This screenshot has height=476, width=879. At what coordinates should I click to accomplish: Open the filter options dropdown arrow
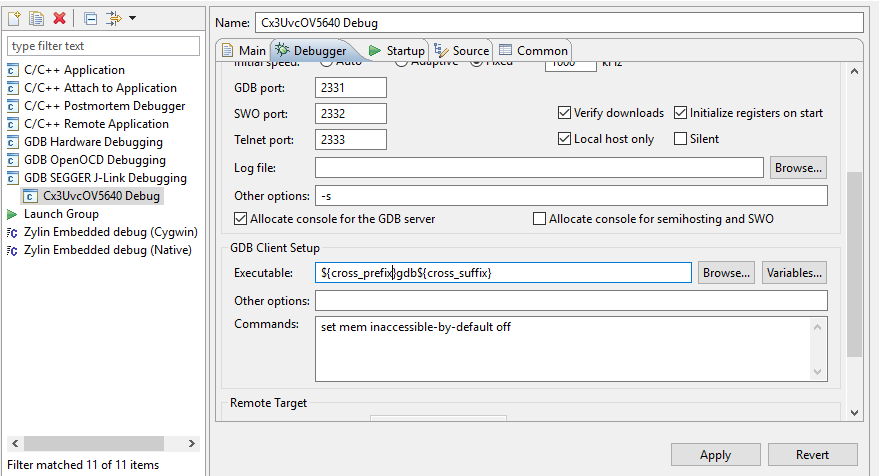click(132, 18)
